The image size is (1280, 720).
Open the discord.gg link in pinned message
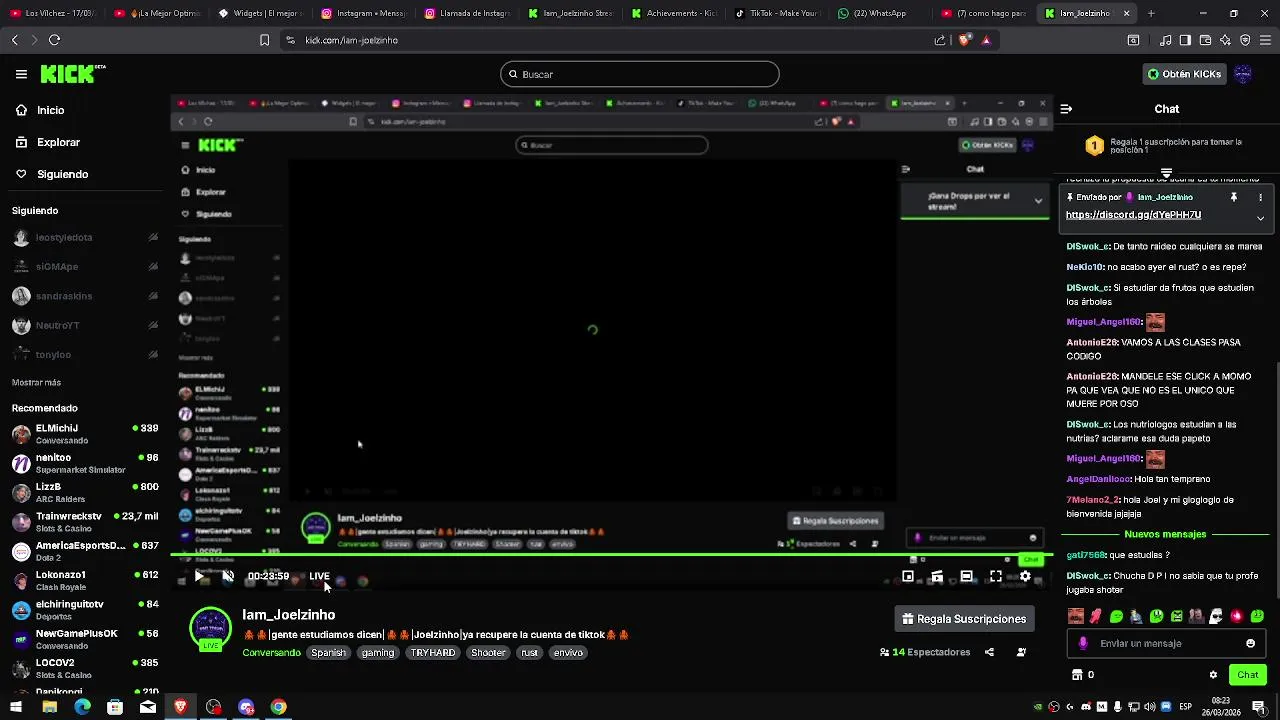tap(1133, 215)
